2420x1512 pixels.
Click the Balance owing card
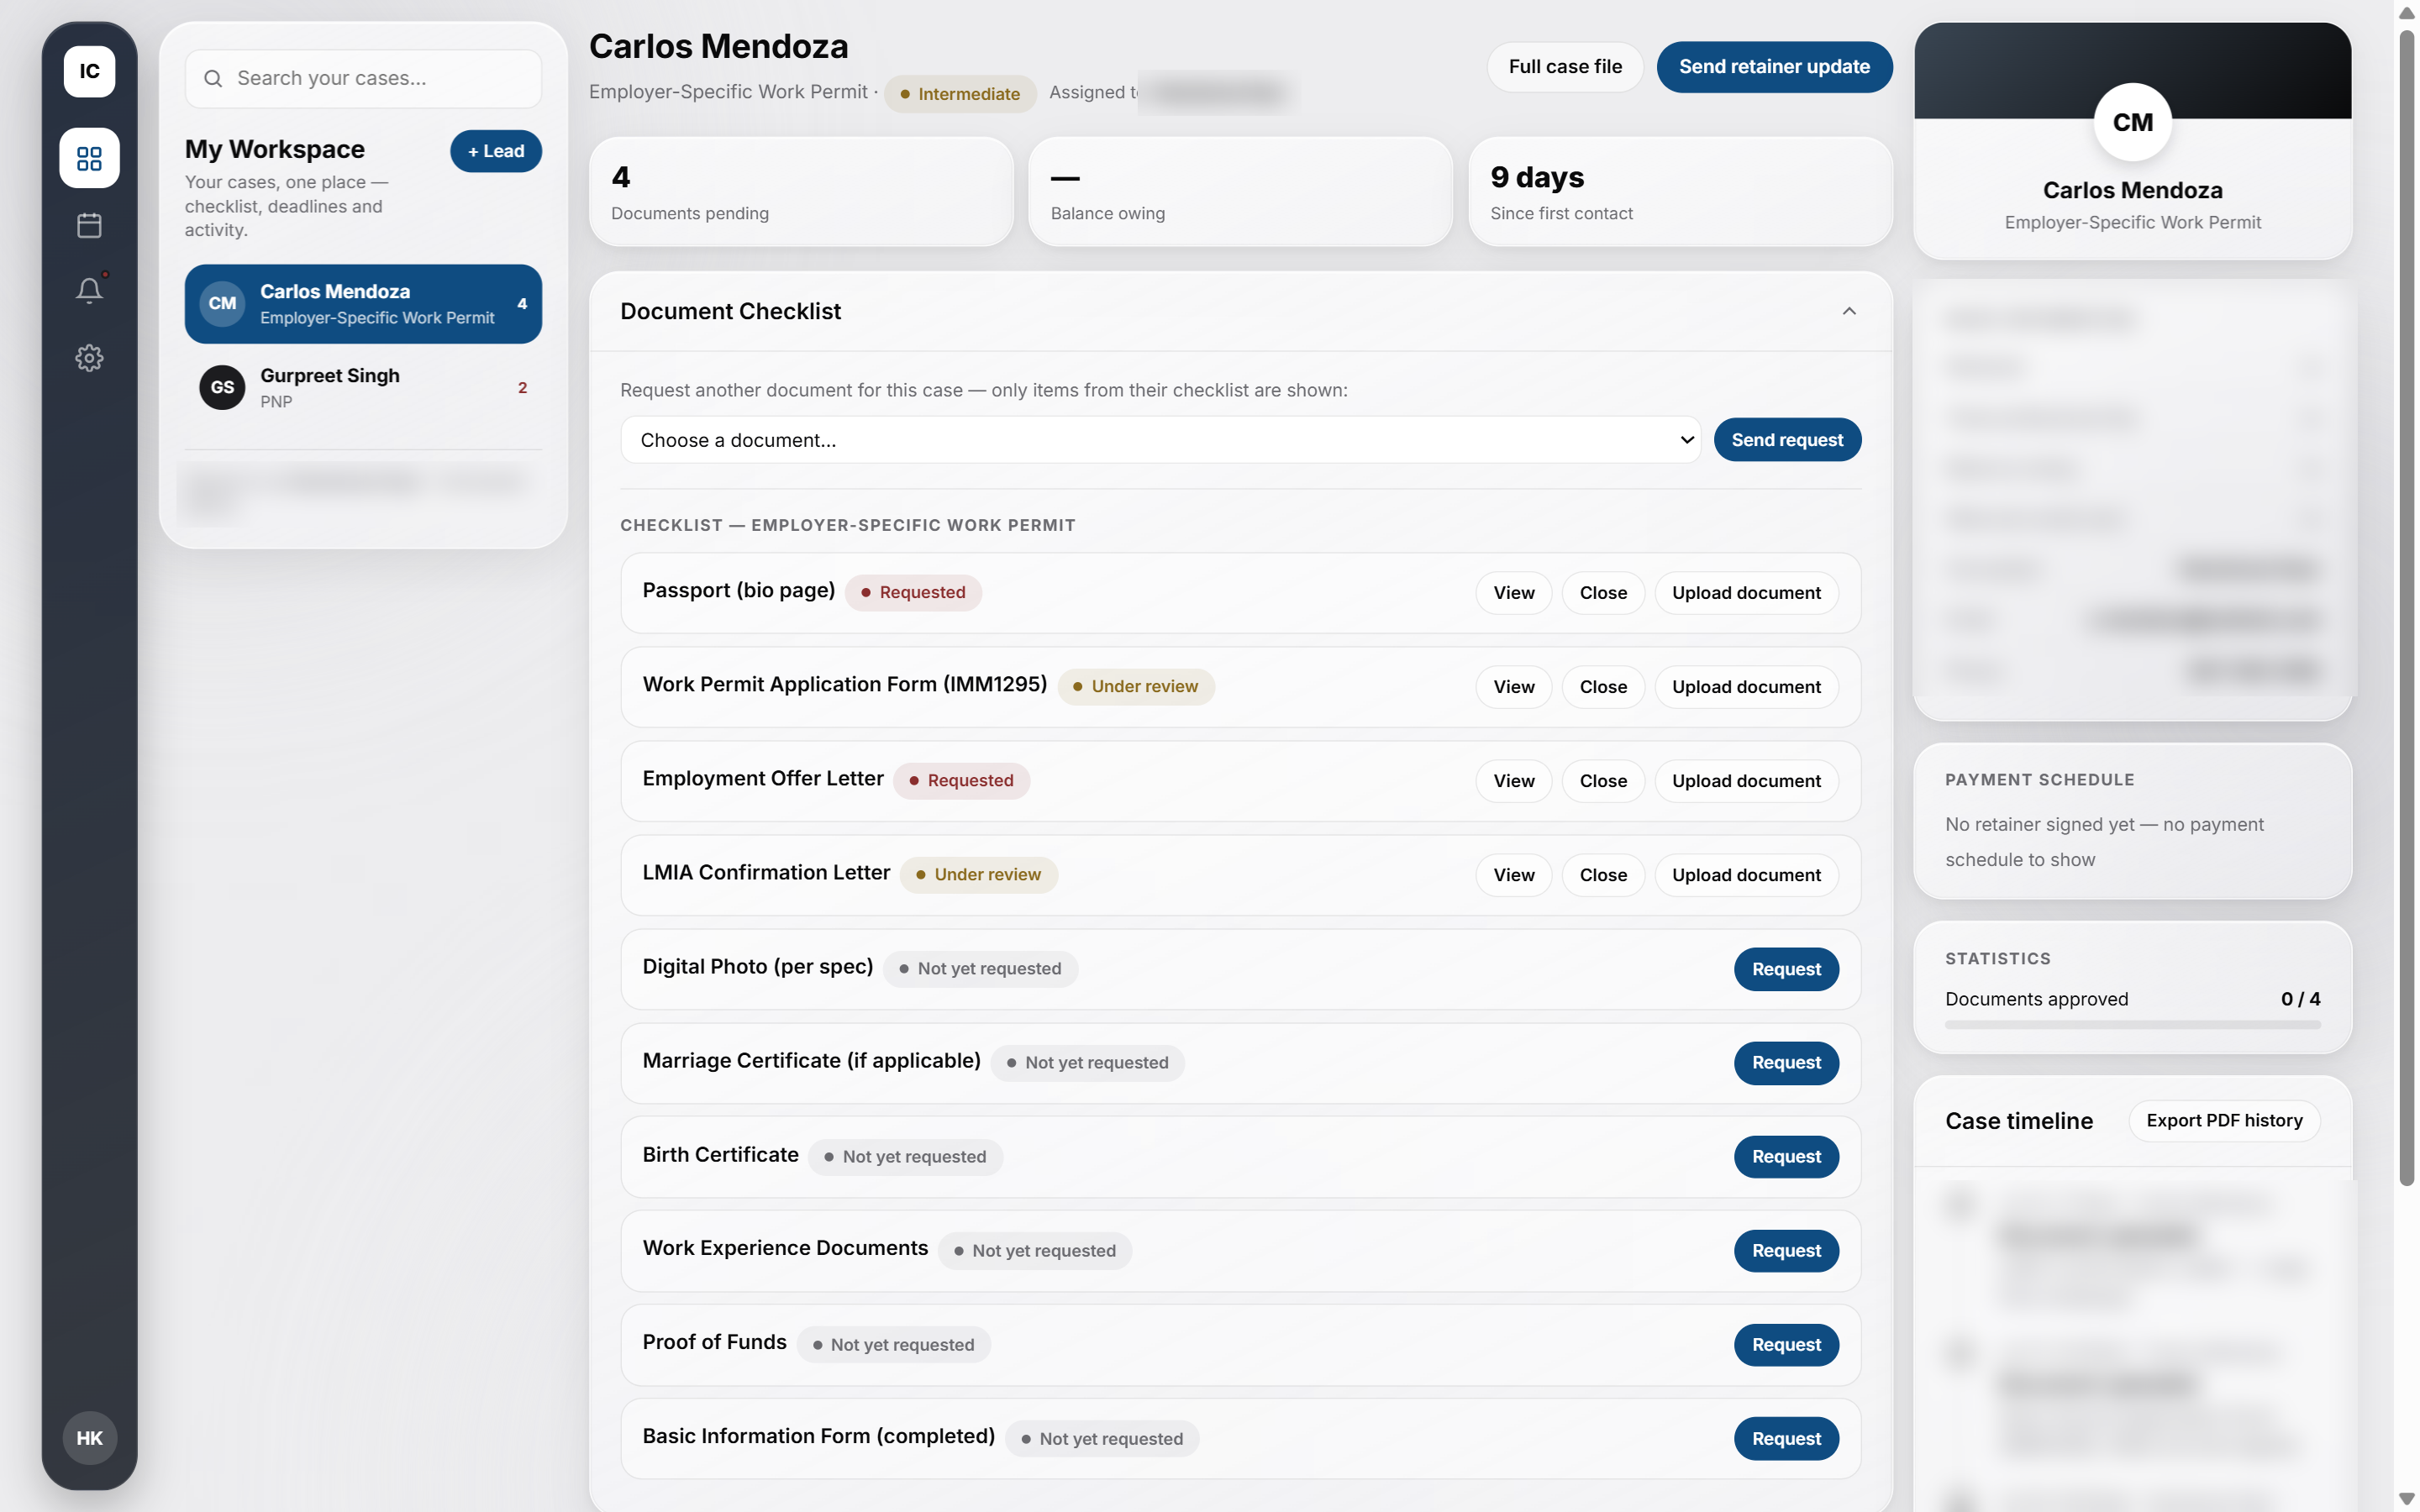click(x=1240, y=192)
